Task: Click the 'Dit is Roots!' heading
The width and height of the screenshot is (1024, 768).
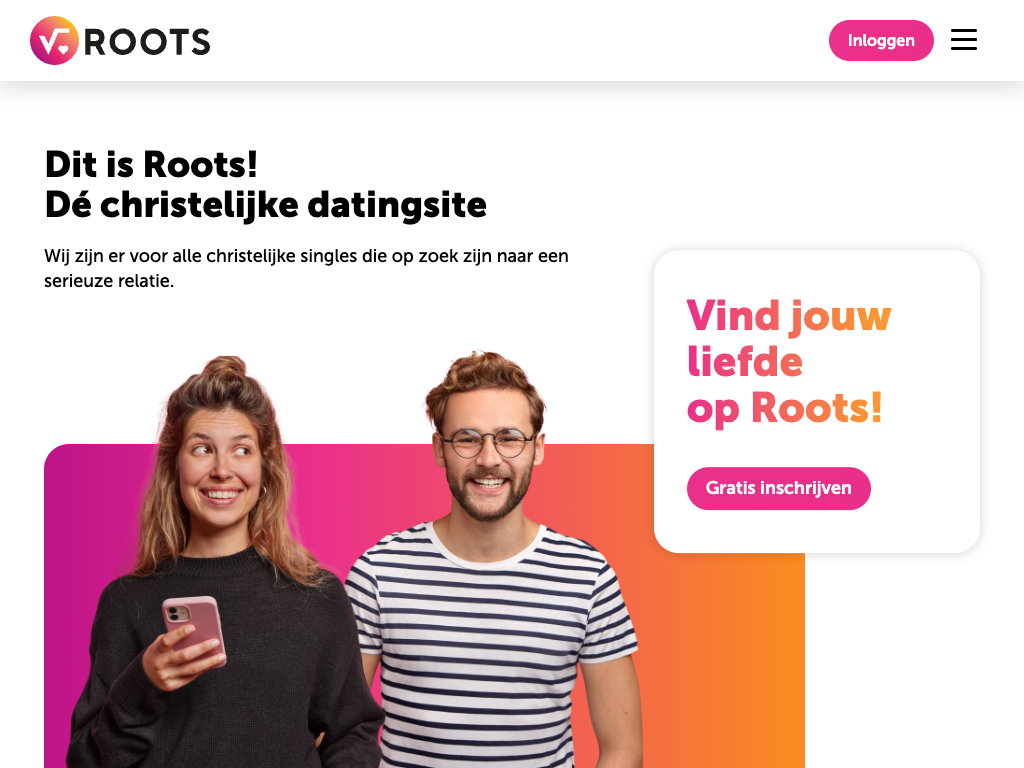Action: (151, 164)
